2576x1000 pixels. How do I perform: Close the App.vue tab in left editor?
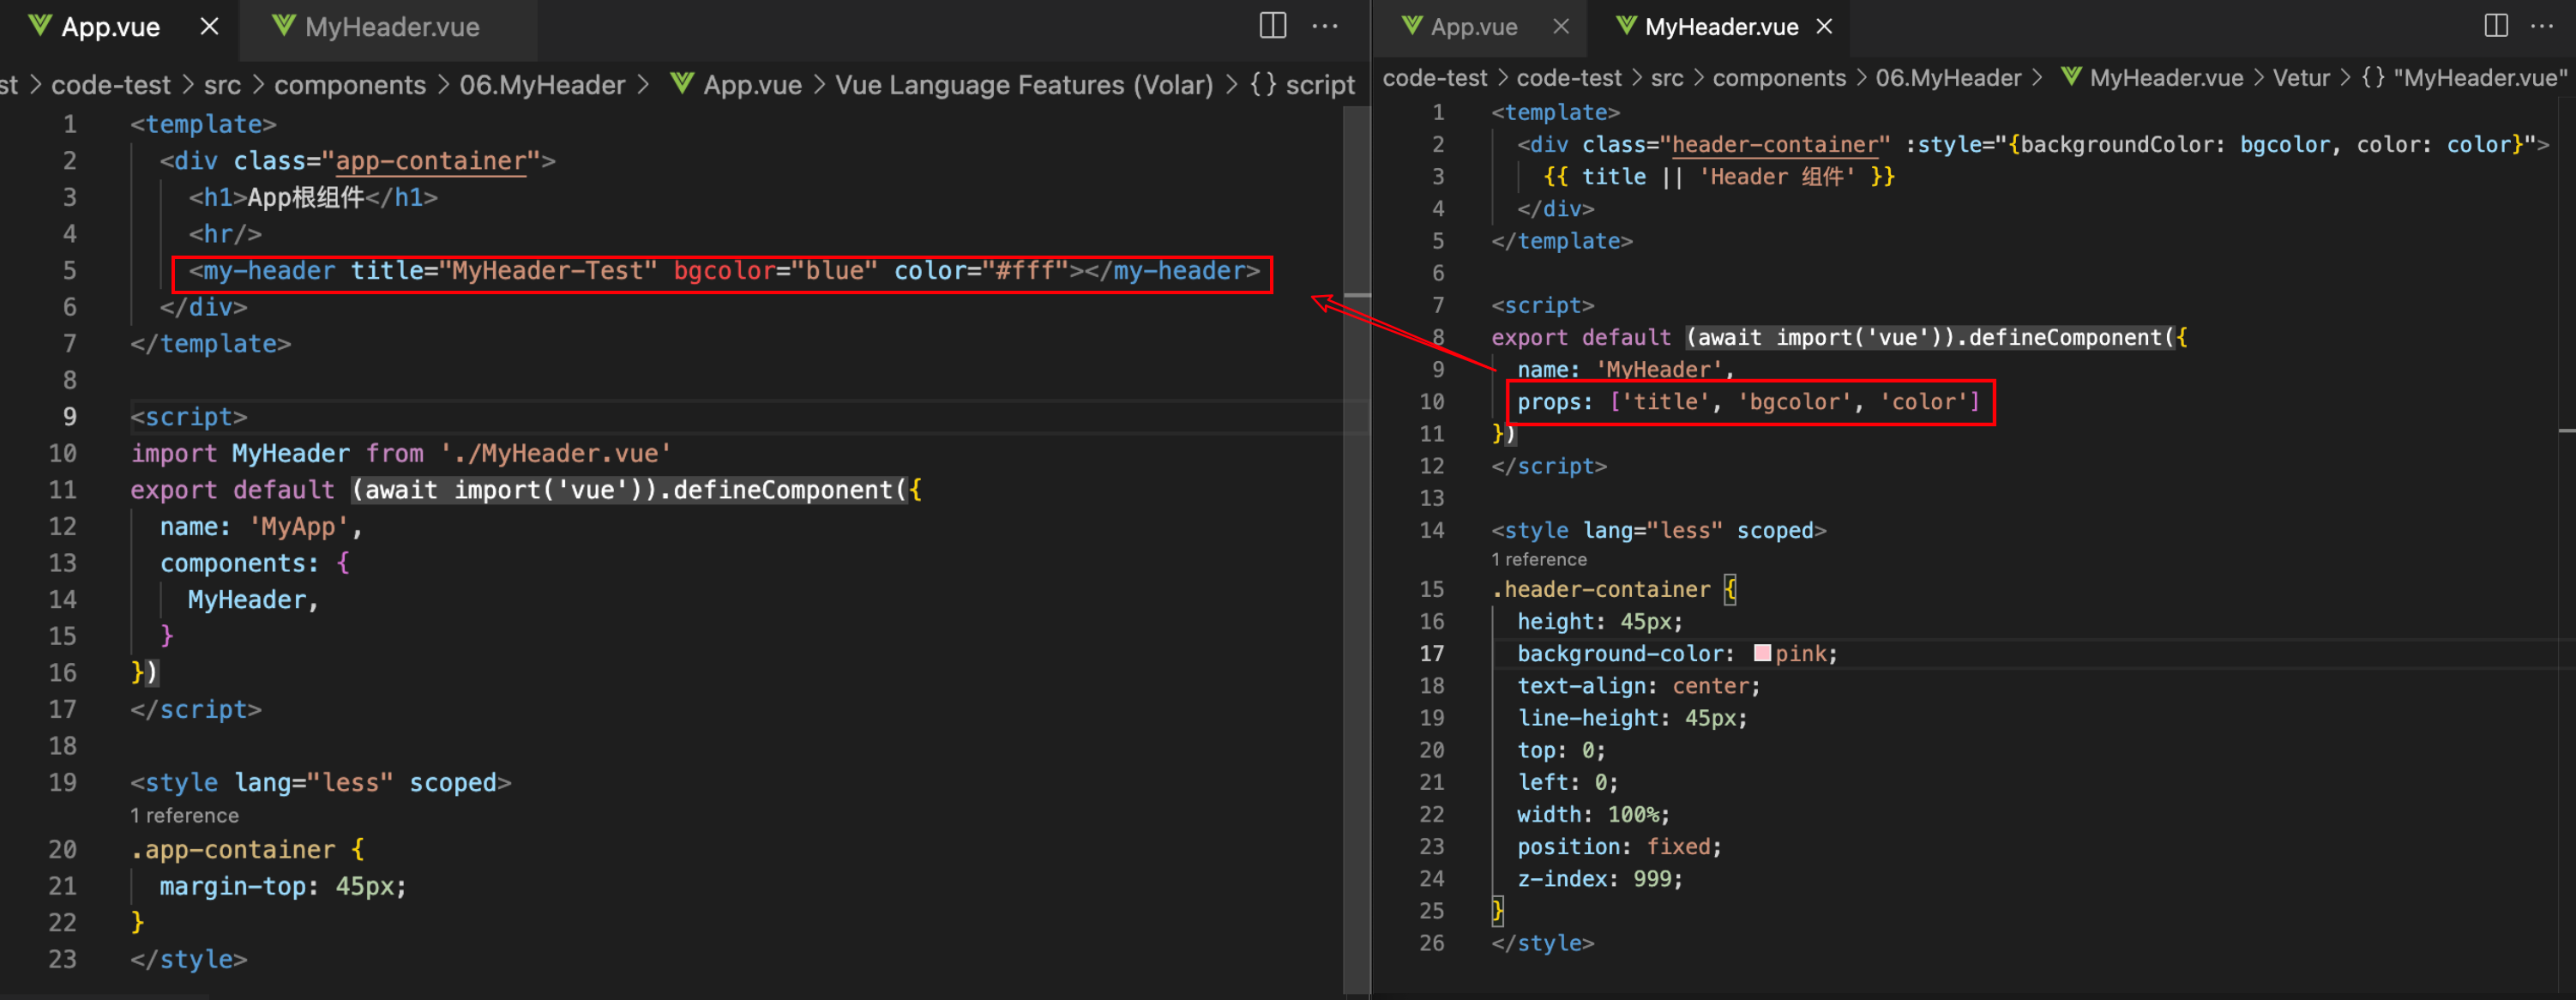click(x=209, y=27)
